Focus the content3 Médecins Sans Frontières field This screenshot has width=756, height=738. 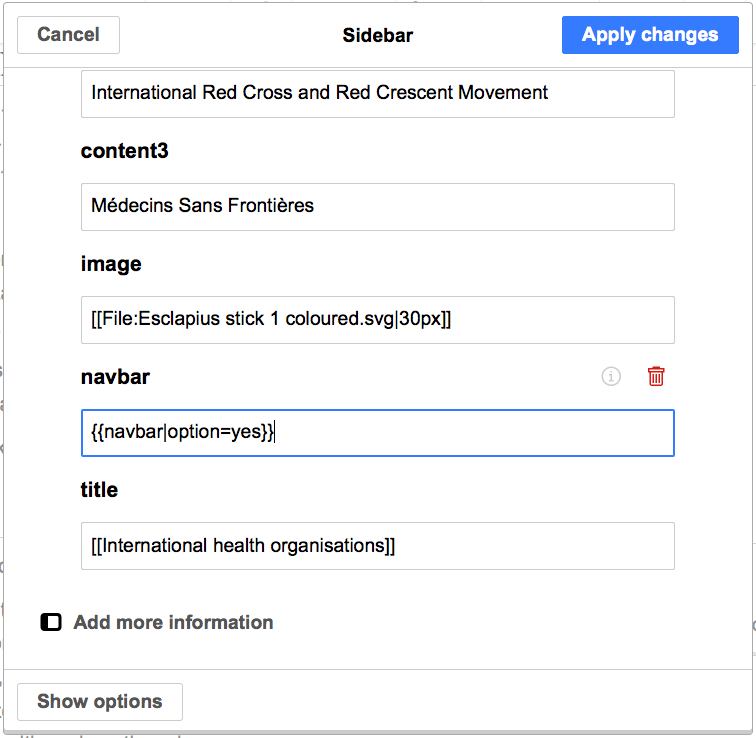coord(378,207)
